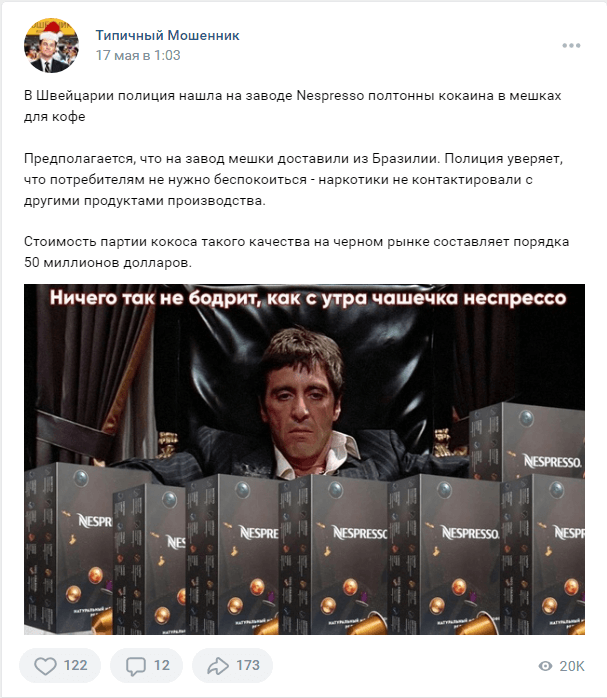Click the Nespresso logo on the top-right box

[552, 461]
